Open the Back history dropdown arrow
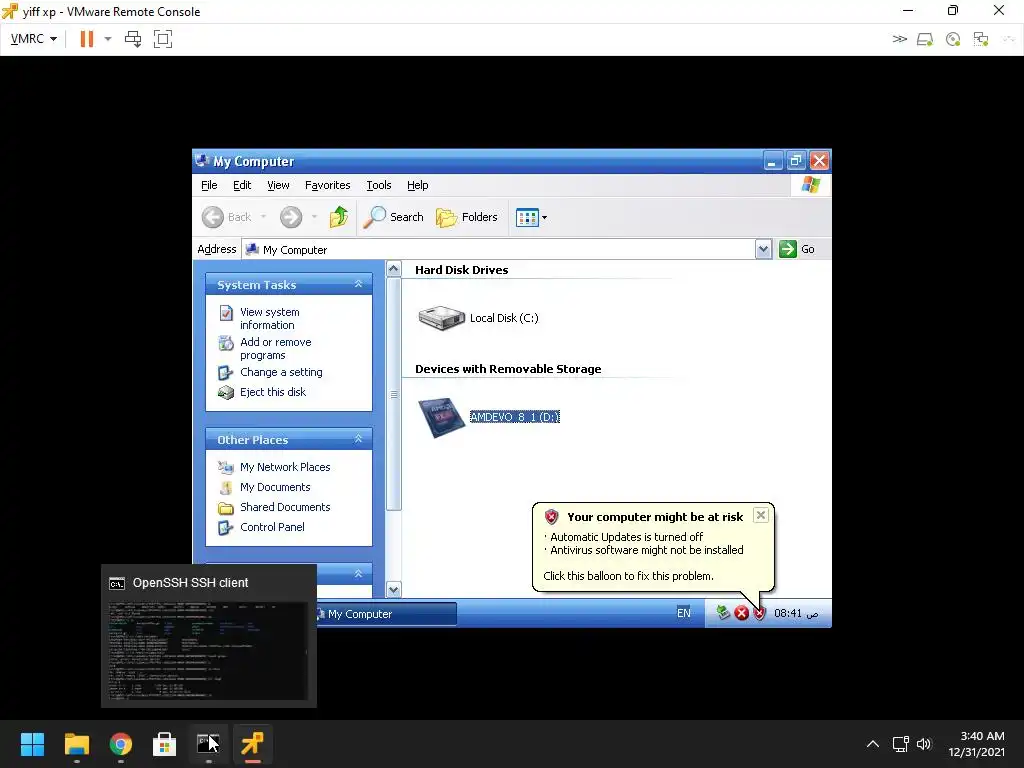Screen dimensions: 1024x768 263,217
